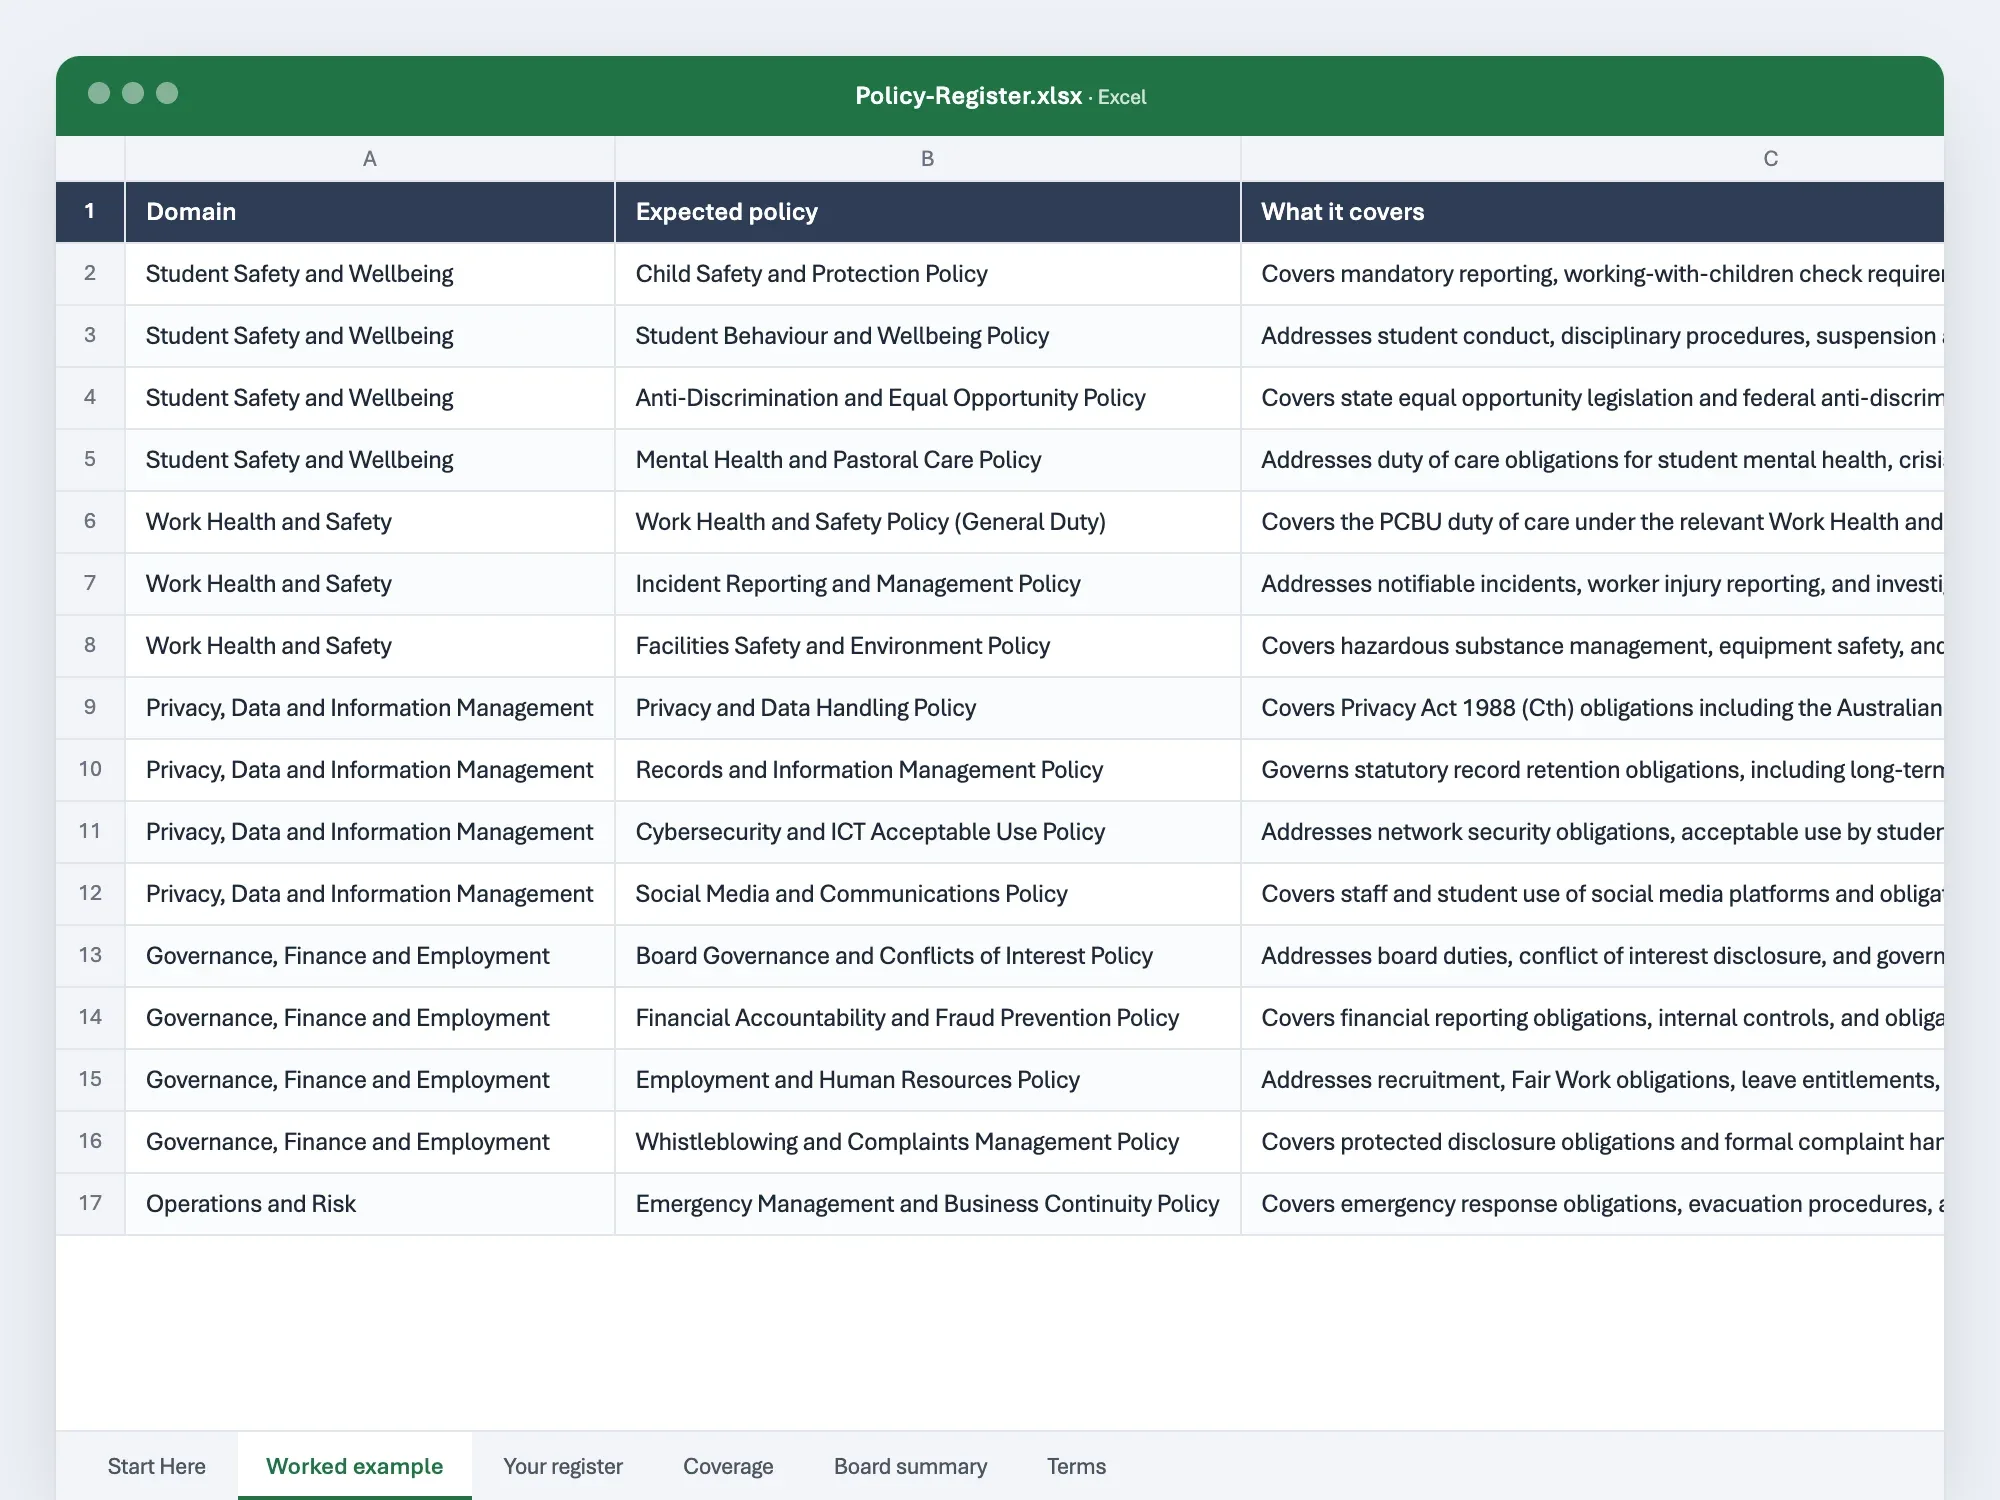Click the What it covers header cell

click(1592, 211)
